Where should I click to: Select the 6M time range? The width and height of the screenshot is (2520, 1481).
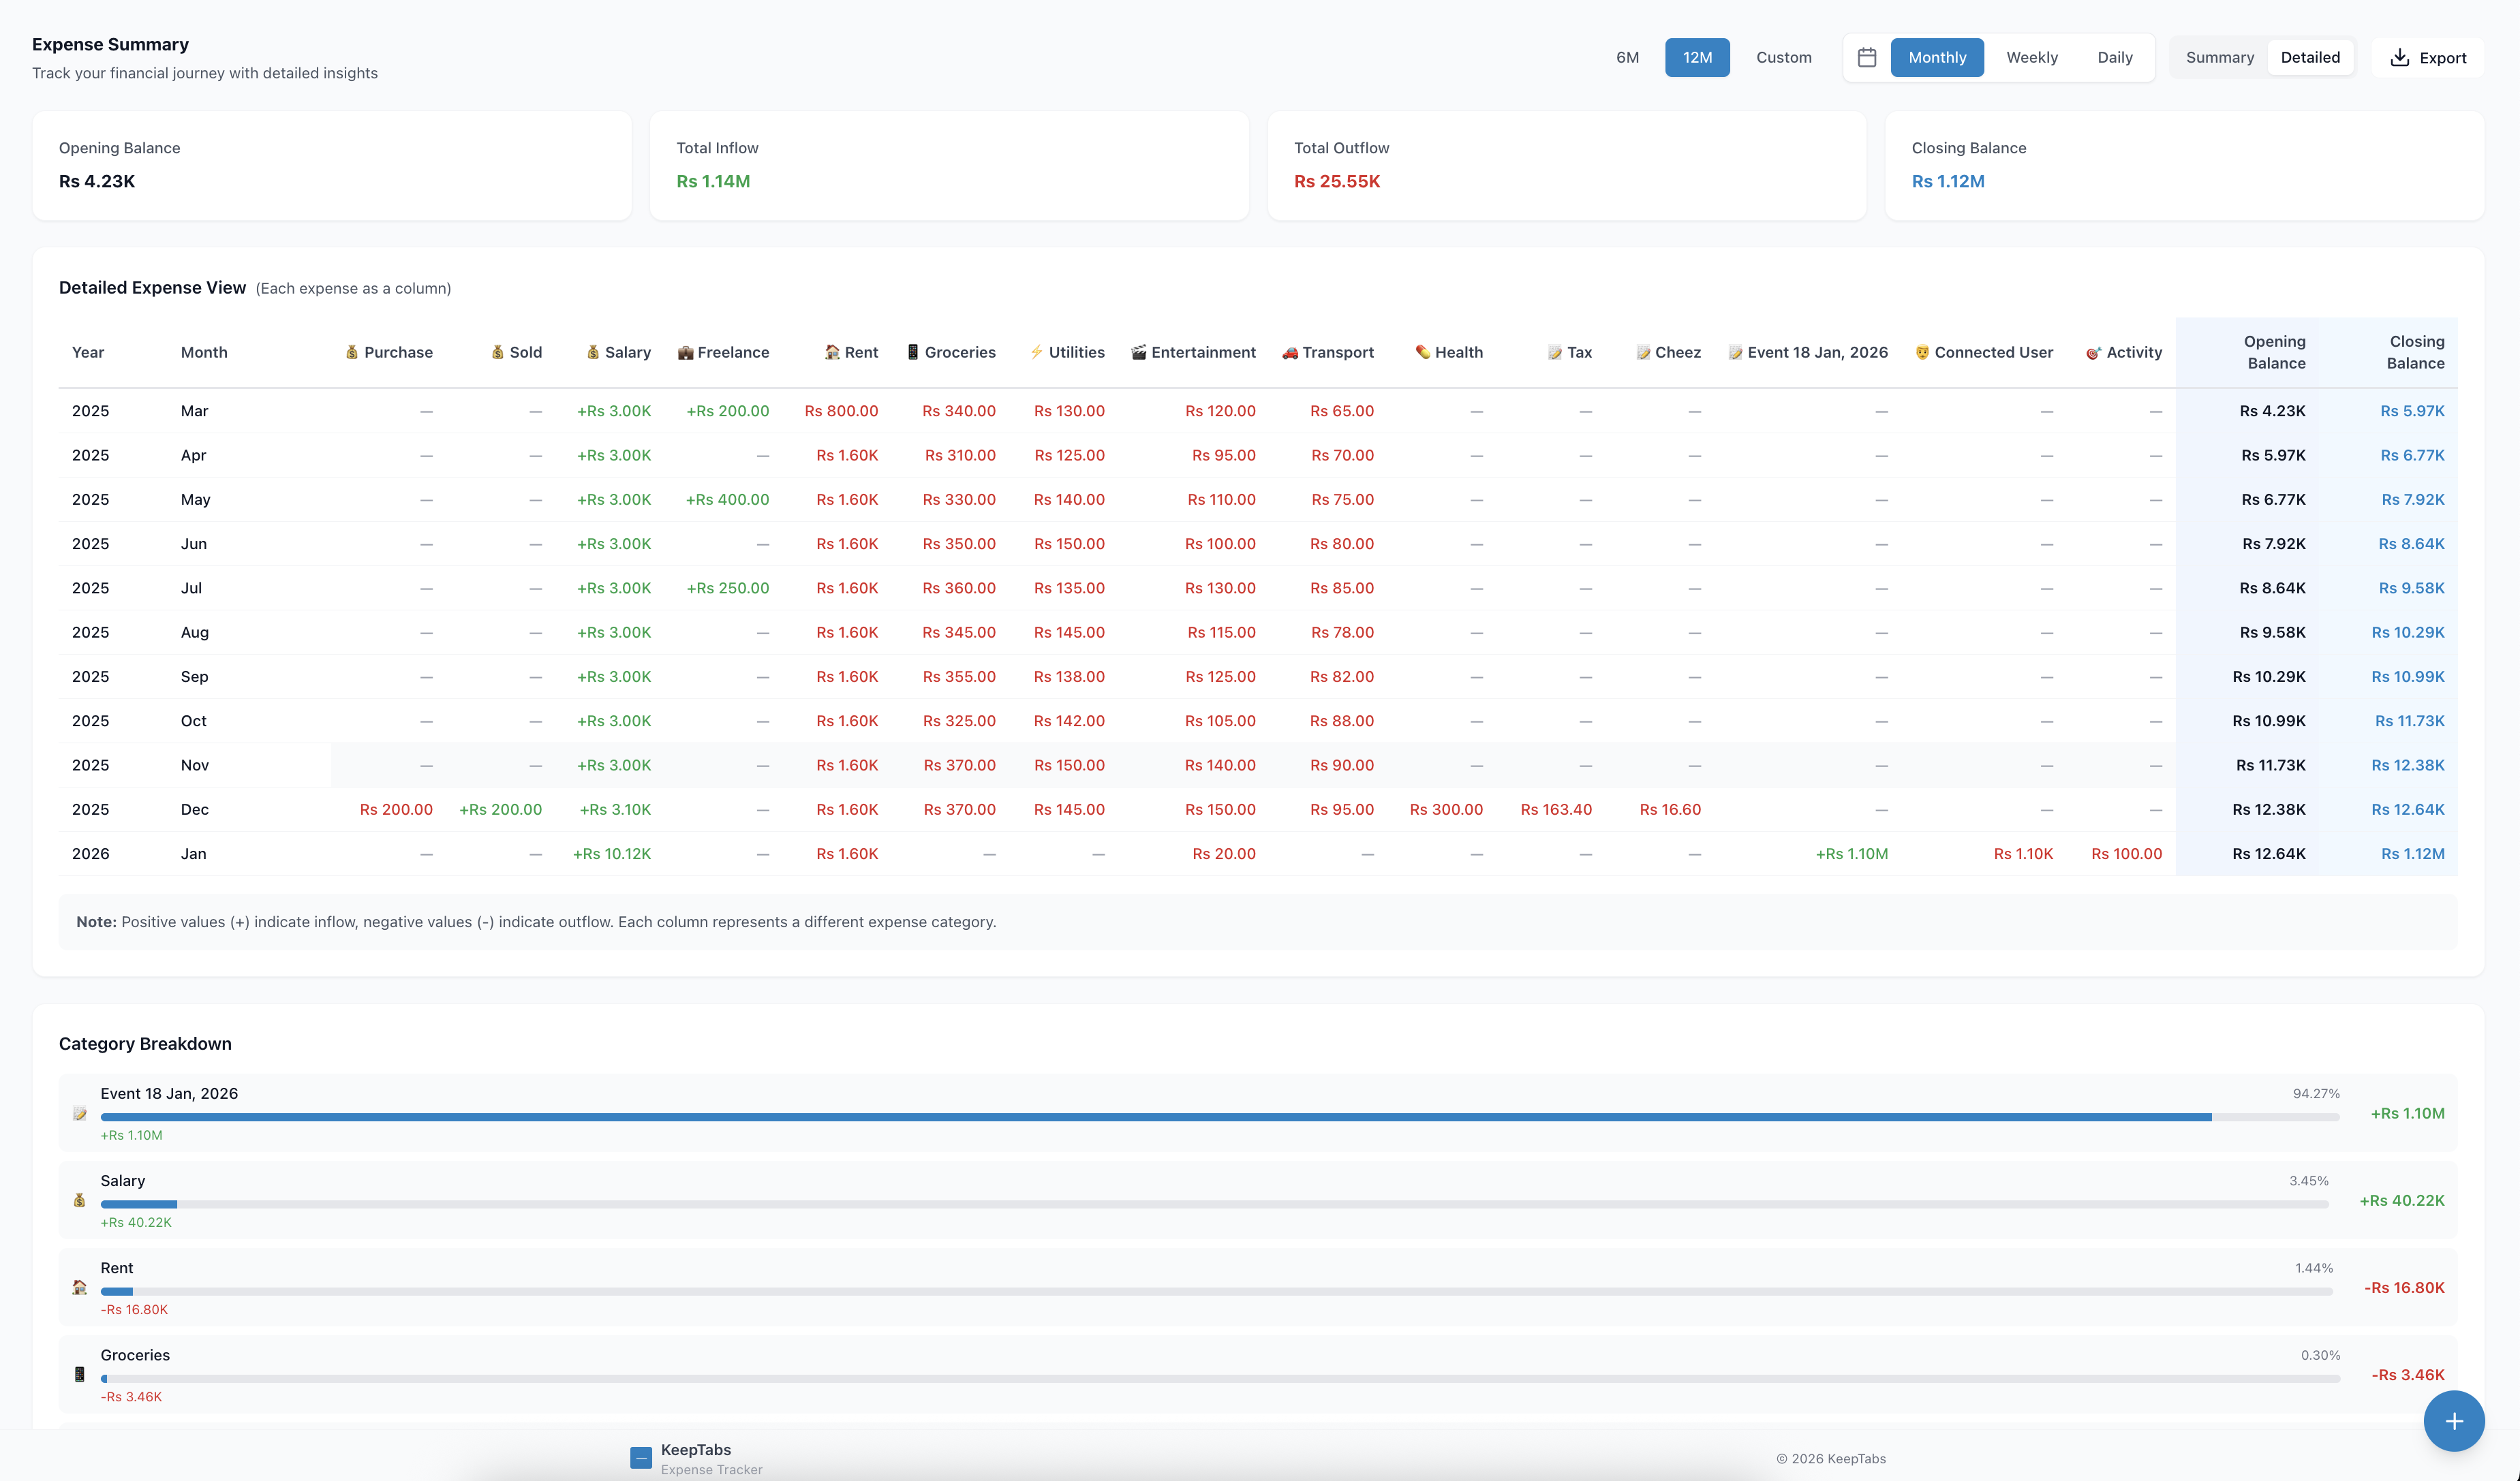pos(1627,57)
